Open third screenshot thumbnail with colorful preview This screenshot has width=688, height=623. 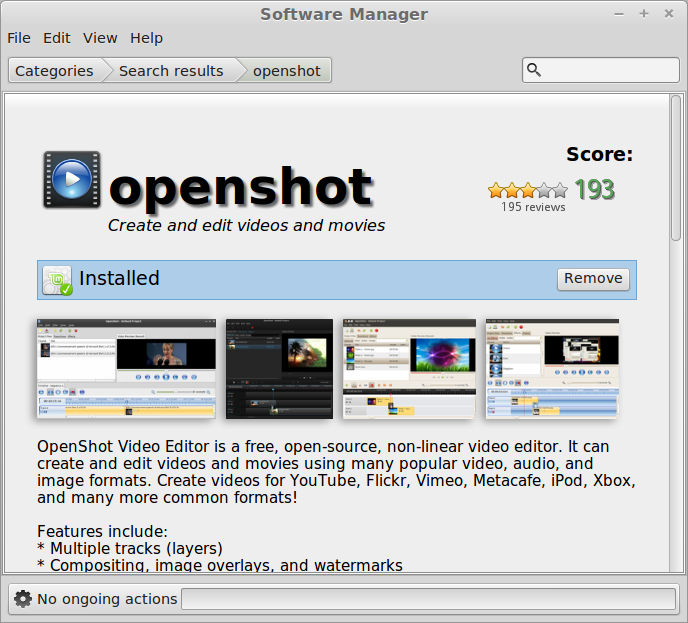(x=408, y=368)
